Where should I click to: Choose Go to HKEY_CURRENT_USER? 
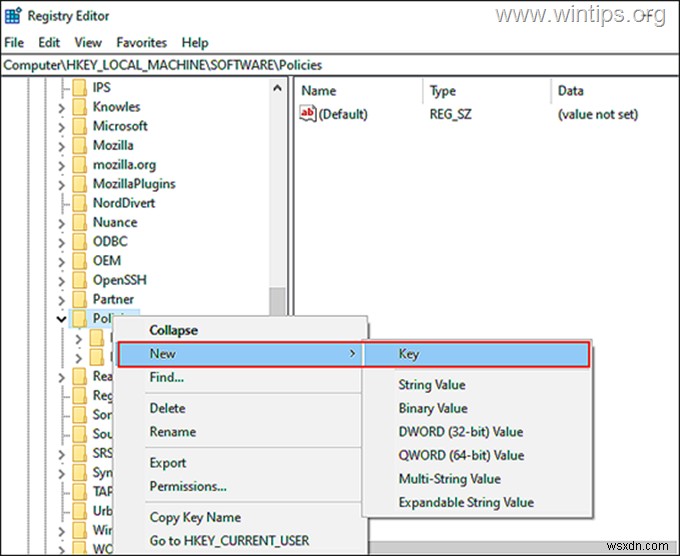tap(241, 540)
